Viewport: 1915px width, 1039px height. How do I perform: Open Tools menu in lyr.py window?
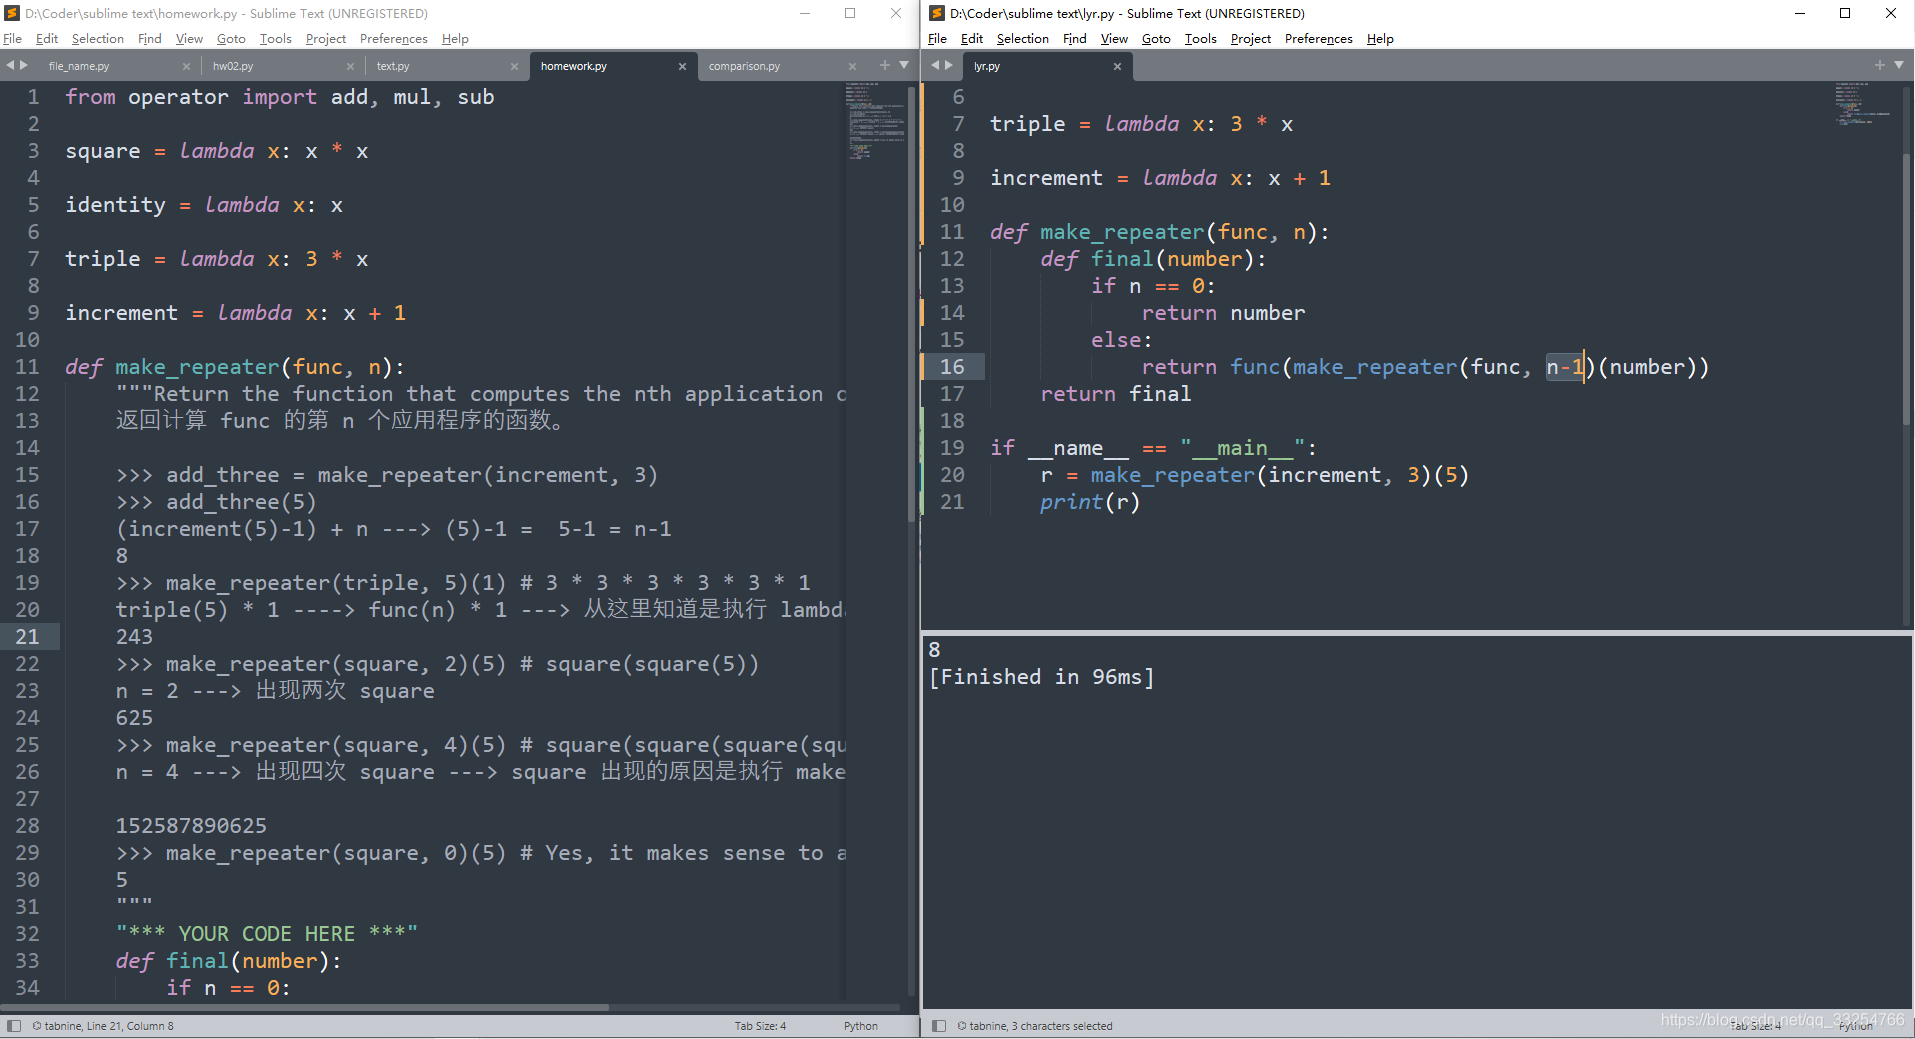[1200, 39]
